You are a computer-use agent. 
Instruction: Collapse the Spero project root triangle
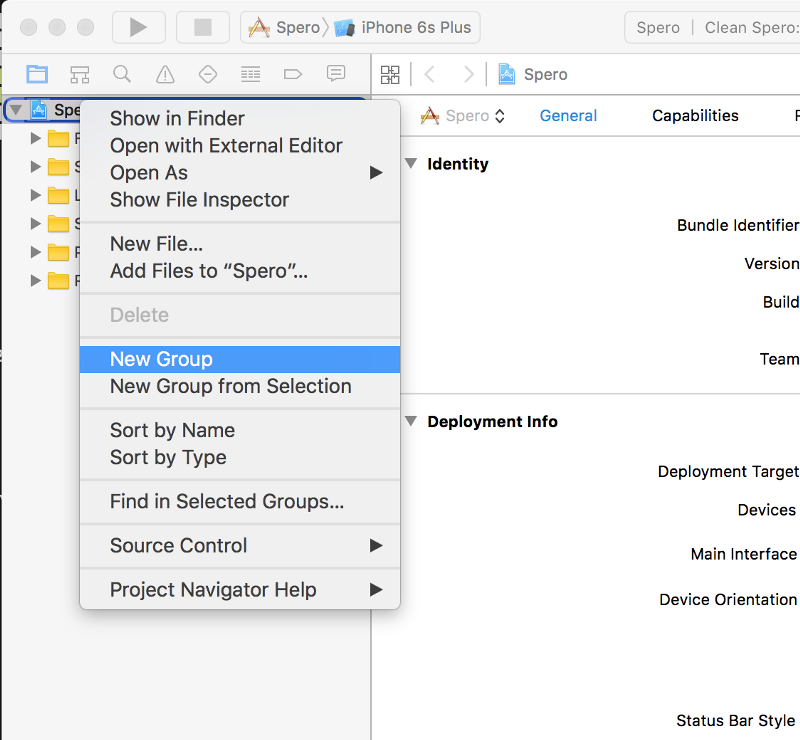click(16, 110)
